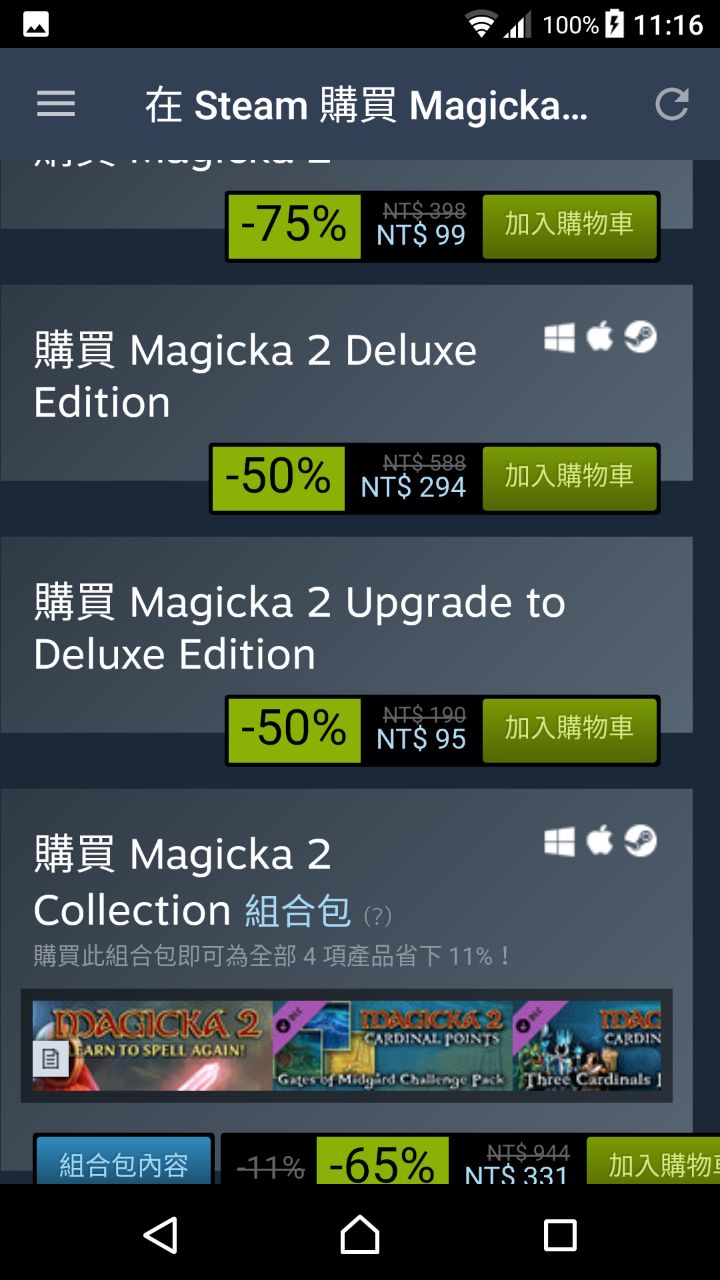The height and width of the screenshot is (1280, 720).
Task: Tap the Android recent apps button
Action: (560, 1235)
